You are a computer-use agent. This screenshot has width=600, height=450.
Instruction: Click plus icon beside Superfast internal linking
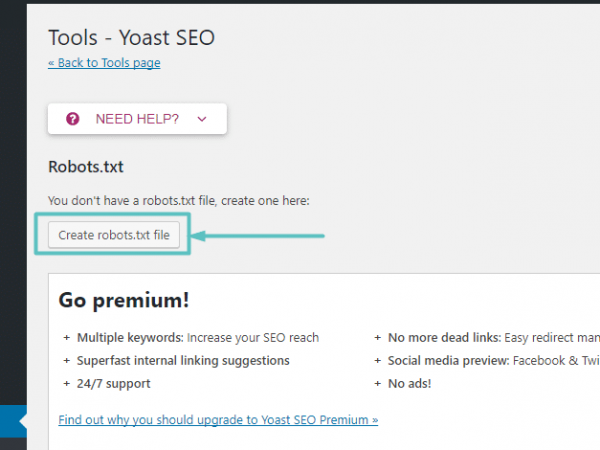tap(67, 360)
